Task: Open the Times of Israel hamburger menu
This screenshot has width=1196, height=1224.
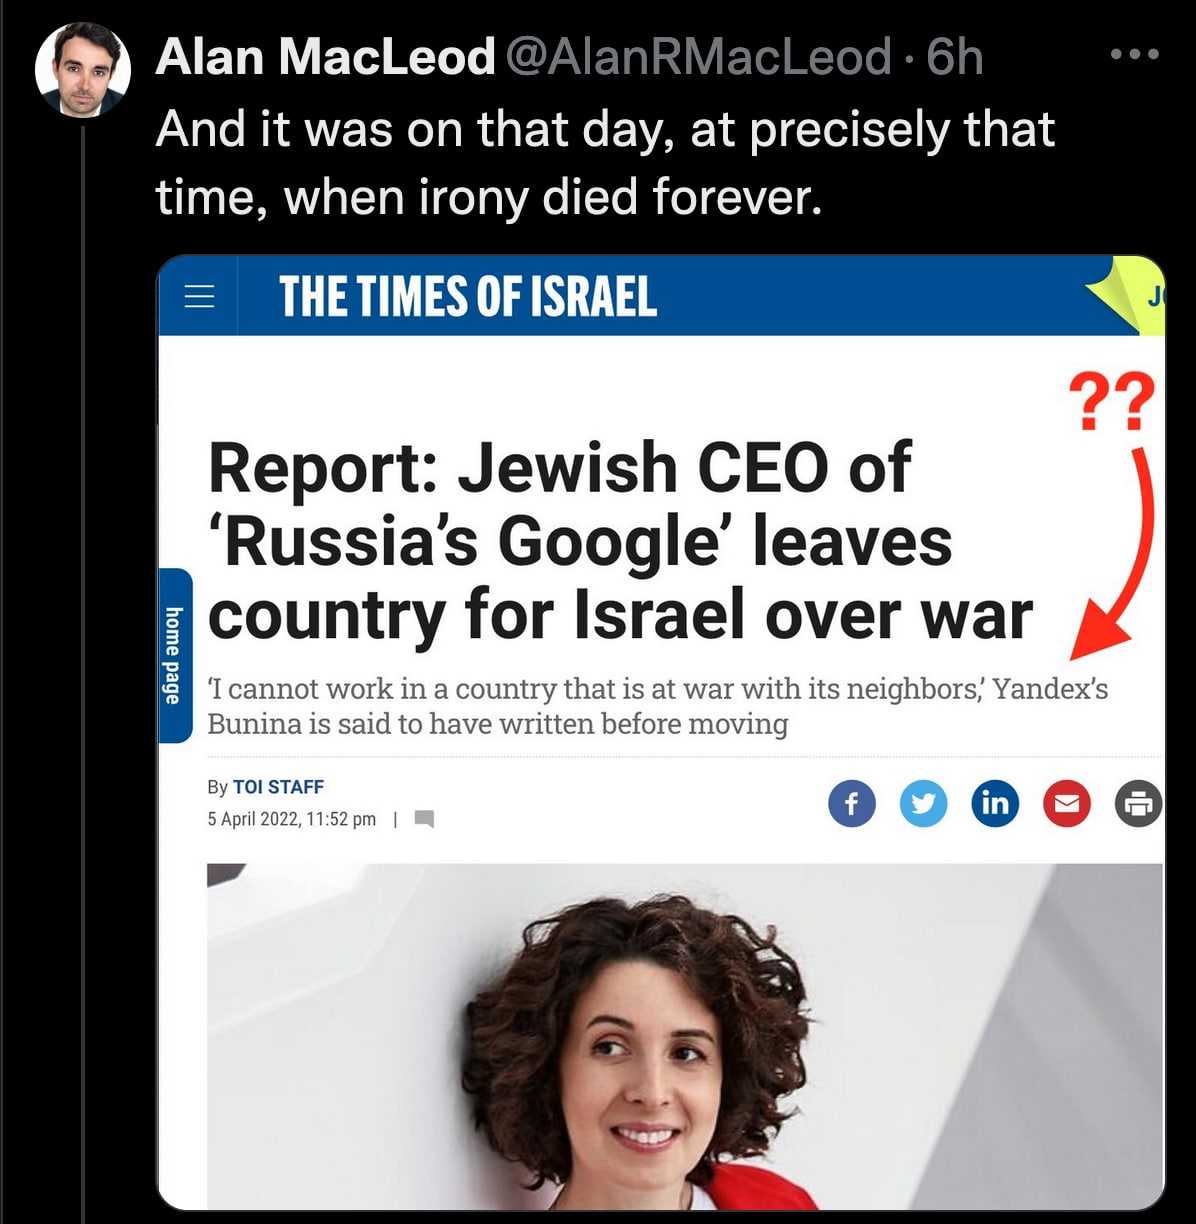Action: click(200, 297)
